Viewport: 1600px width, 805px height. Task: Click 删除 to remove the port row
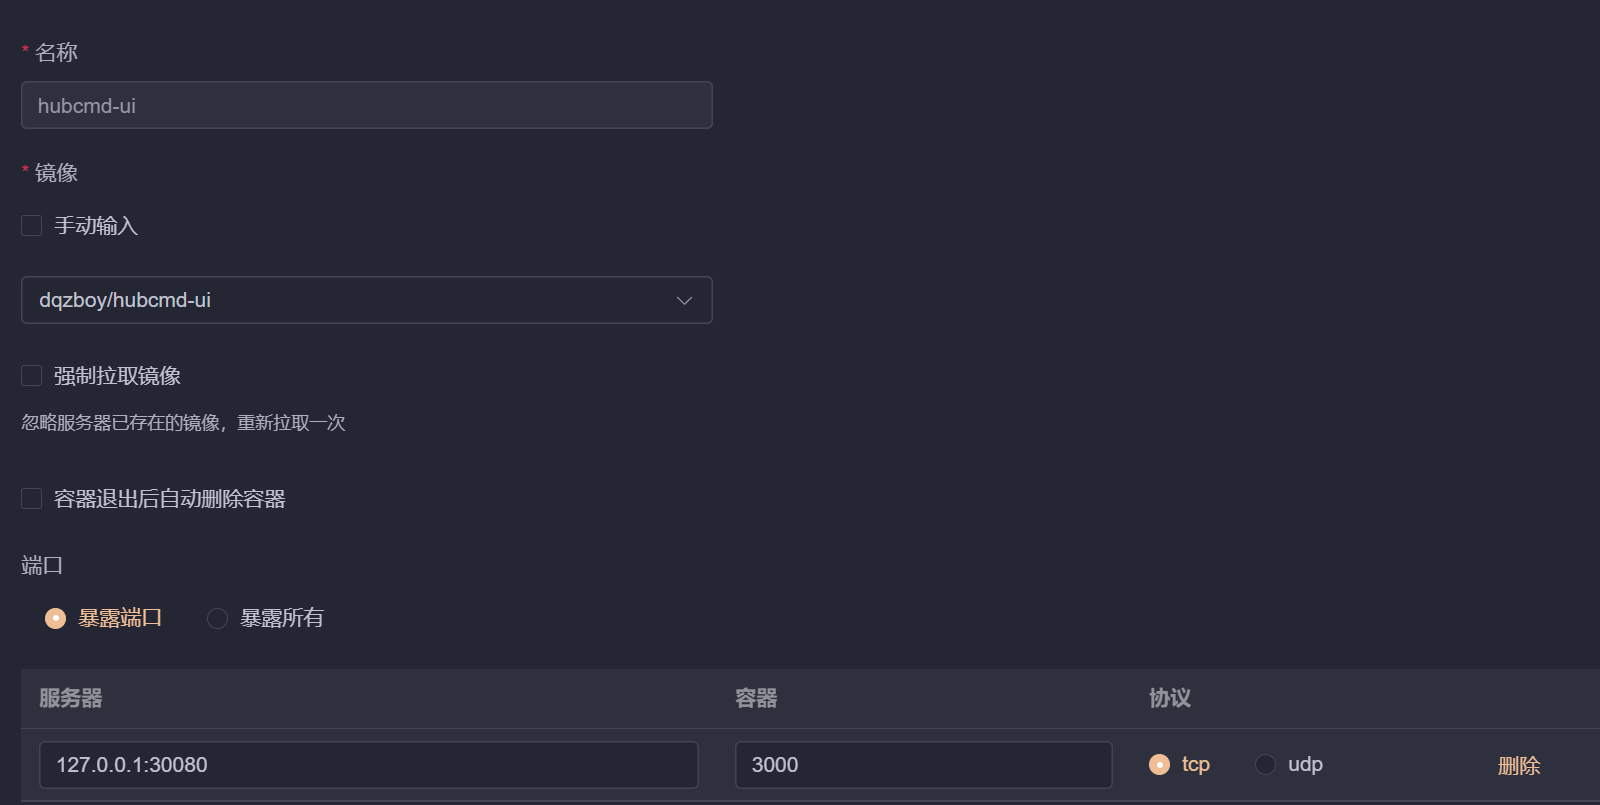(x=1518, y=766)
